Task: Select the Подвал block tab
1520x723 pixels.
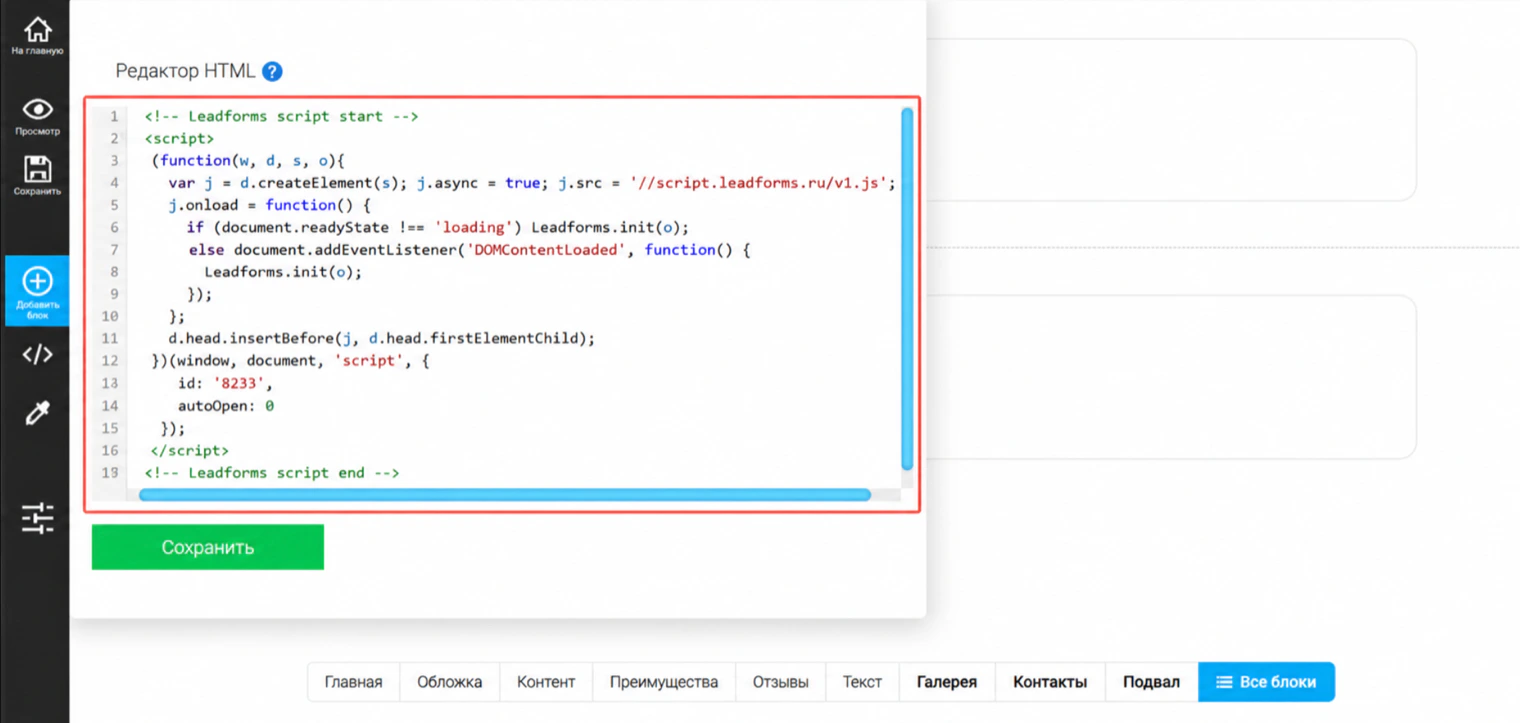Action: pyautogui.click(x=1151, y=682)
